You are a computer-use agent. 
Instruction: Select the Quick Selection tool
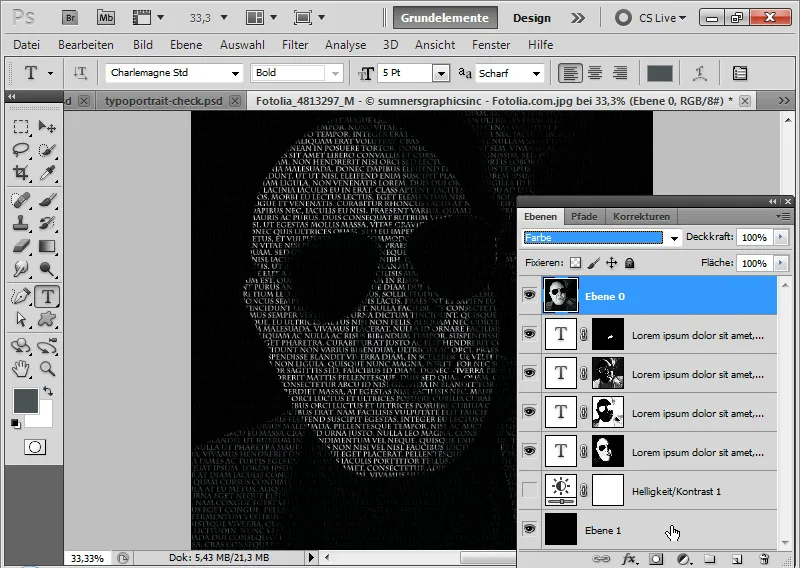tap(47, 150)
